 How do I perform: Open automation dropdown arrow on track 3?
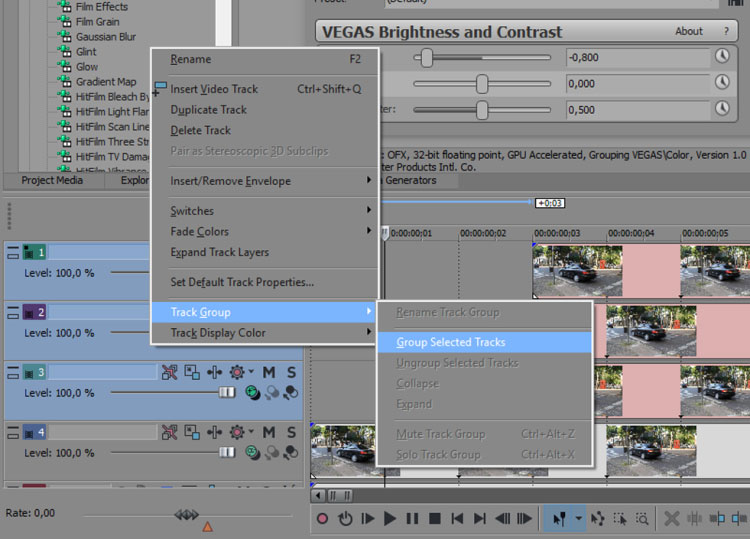[251, 372]
